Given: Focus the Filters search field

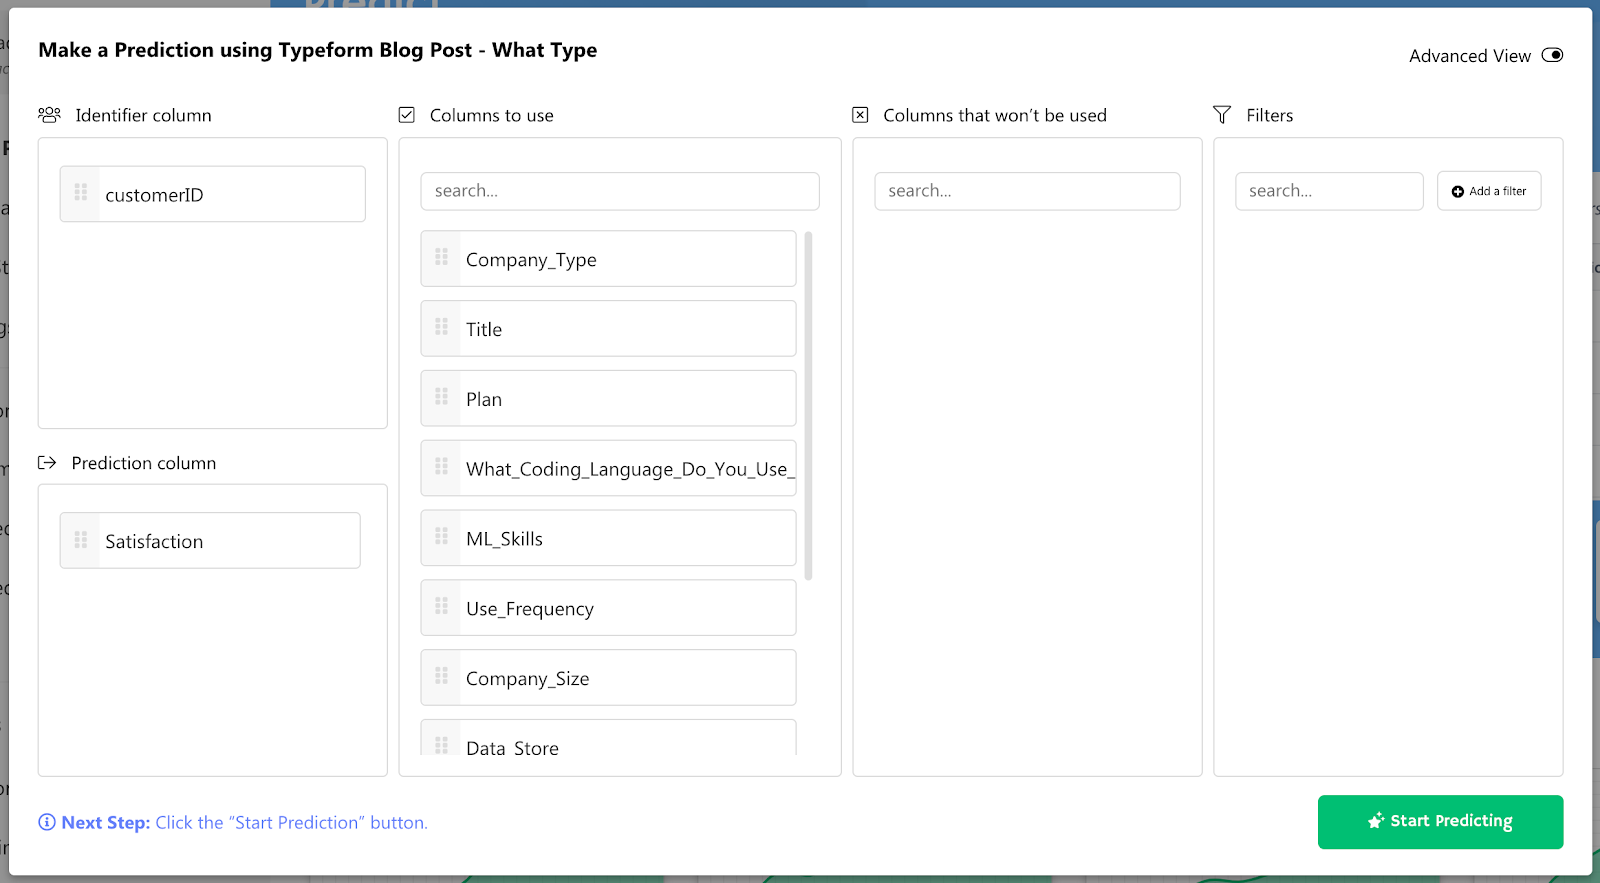Looking at the screenshot, I should [x=1329, y=191].
